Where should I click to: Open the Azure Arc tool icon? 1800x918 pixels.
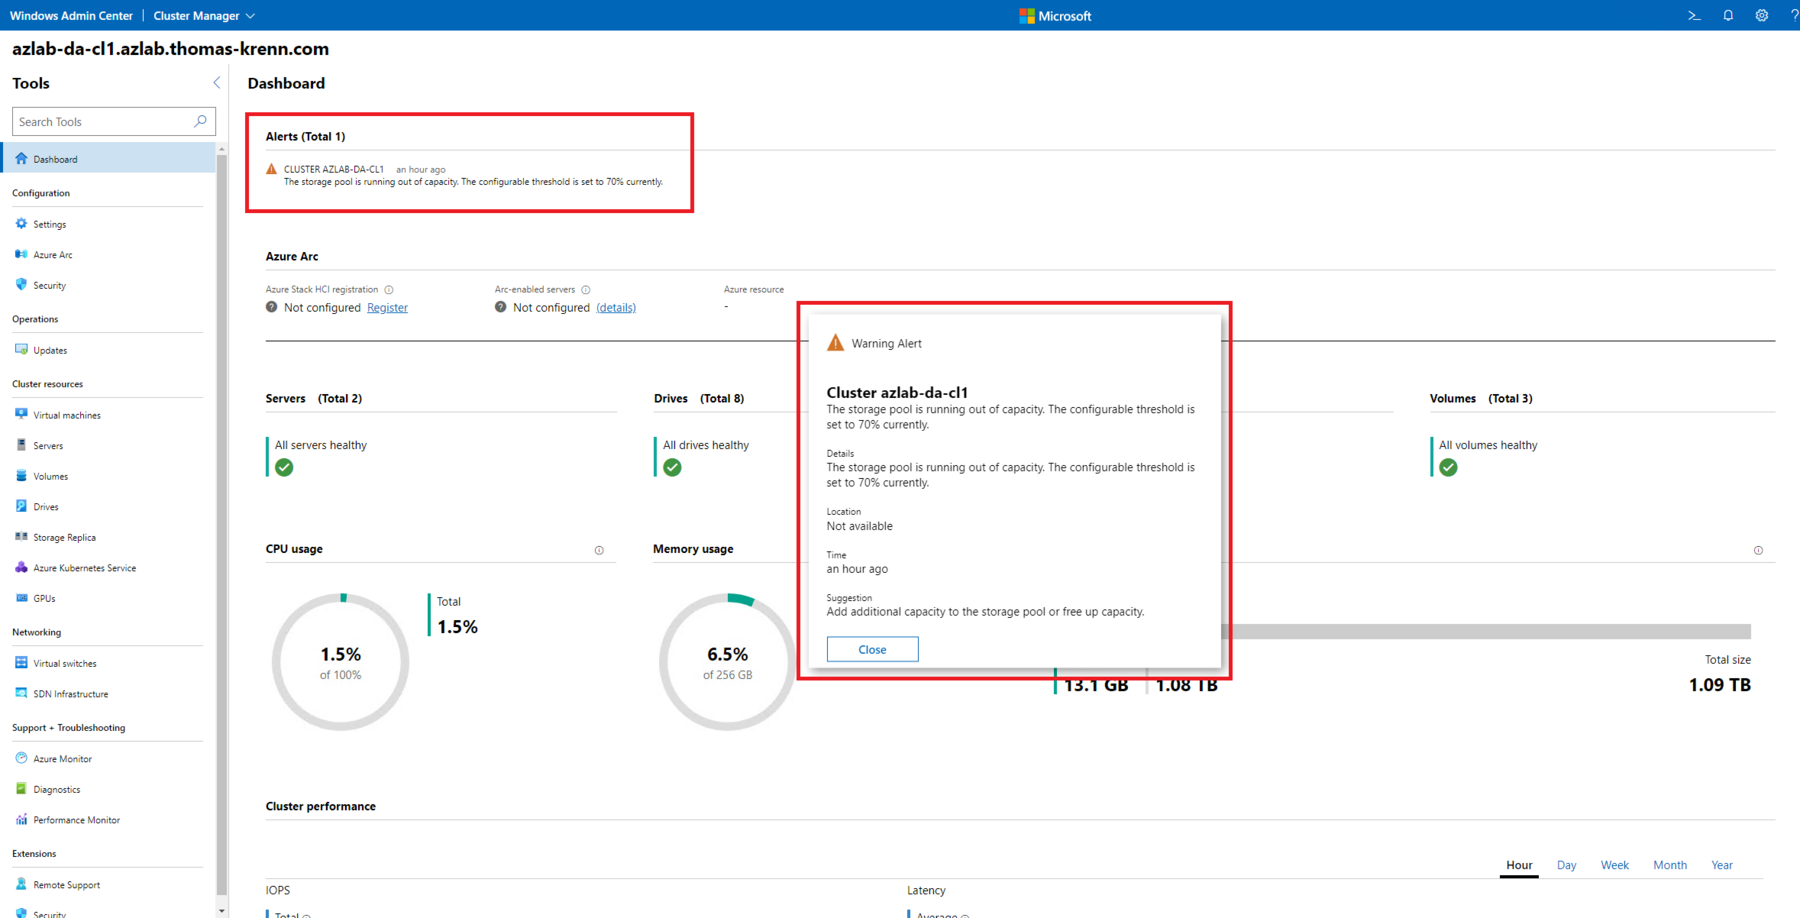click(21, 254)
